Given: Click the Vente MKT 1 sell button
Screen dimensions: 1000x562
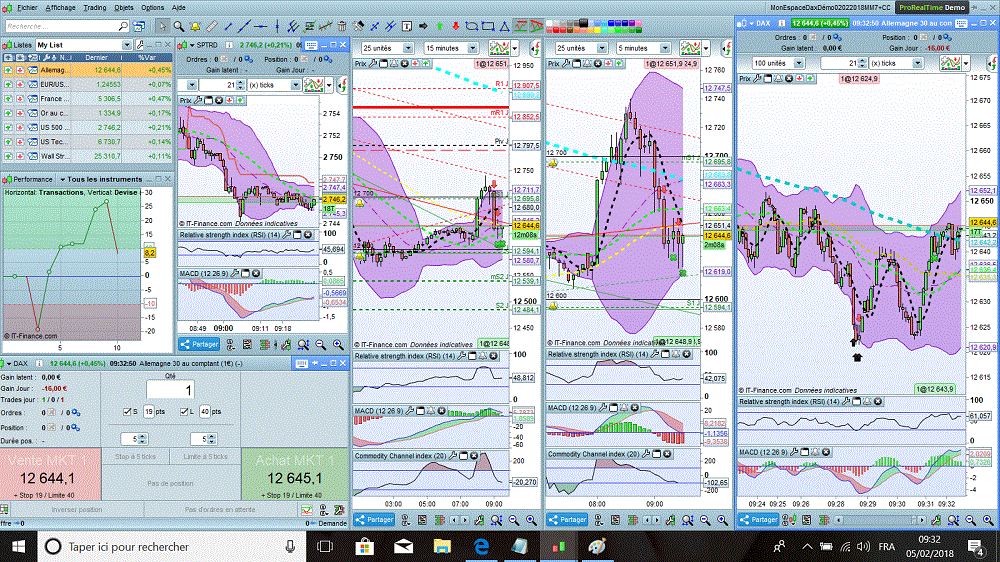Looking at the screenshot, I should tap(50, 474).
